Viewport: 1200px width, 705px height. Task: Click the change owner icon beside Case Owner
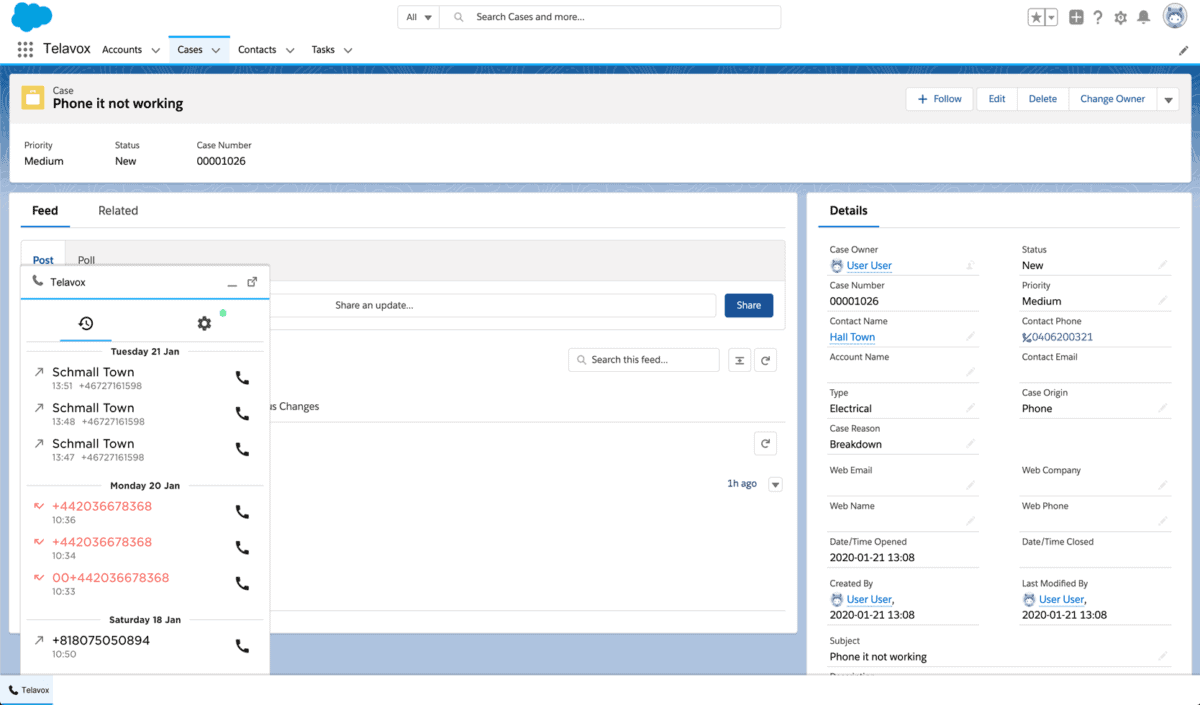(x=970, y=265)
